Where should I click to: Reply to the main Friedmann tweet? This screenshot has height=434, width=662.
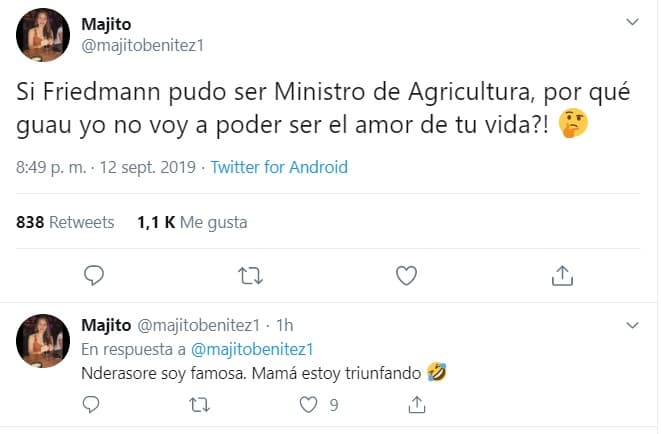[x=94, y=274]
